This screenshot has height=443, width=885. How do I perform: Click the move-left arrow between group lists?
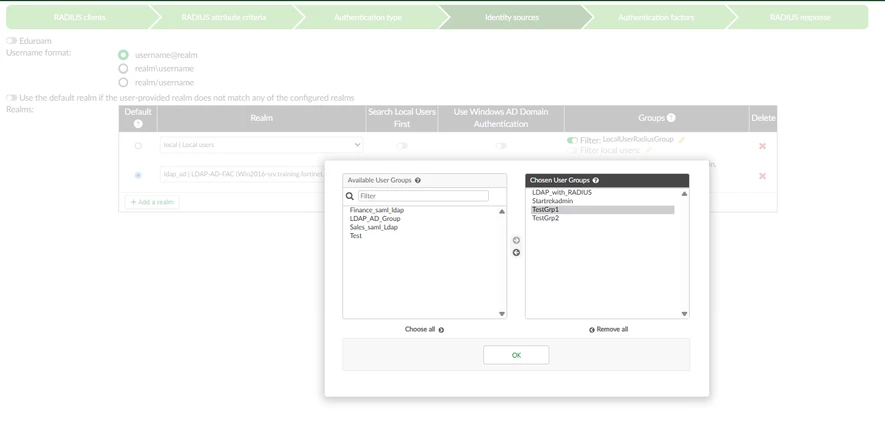pos(516,252)
